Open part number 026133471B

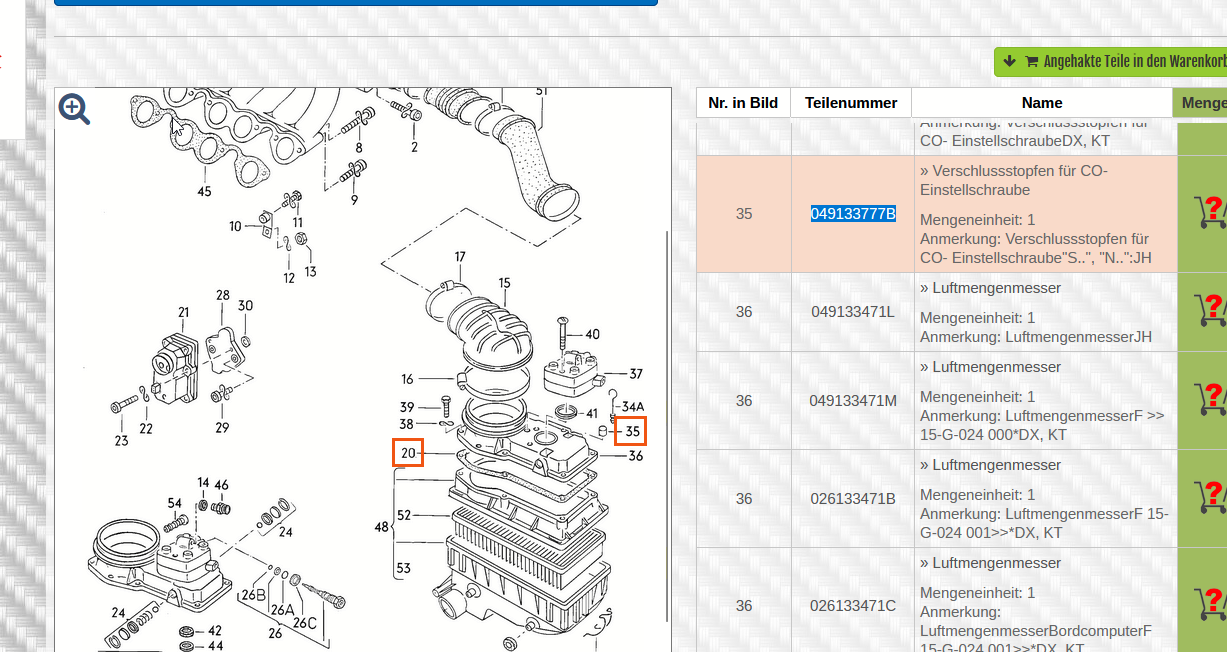[852, 499]
